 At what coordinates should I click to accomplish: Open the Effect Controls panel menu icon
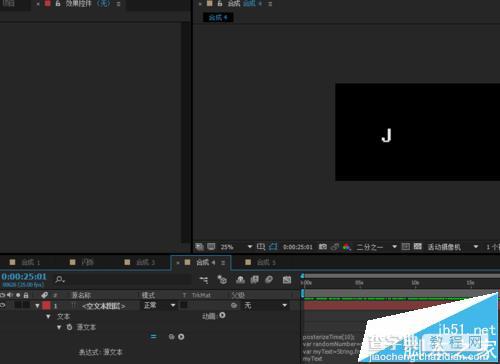[x=118, y=4]
